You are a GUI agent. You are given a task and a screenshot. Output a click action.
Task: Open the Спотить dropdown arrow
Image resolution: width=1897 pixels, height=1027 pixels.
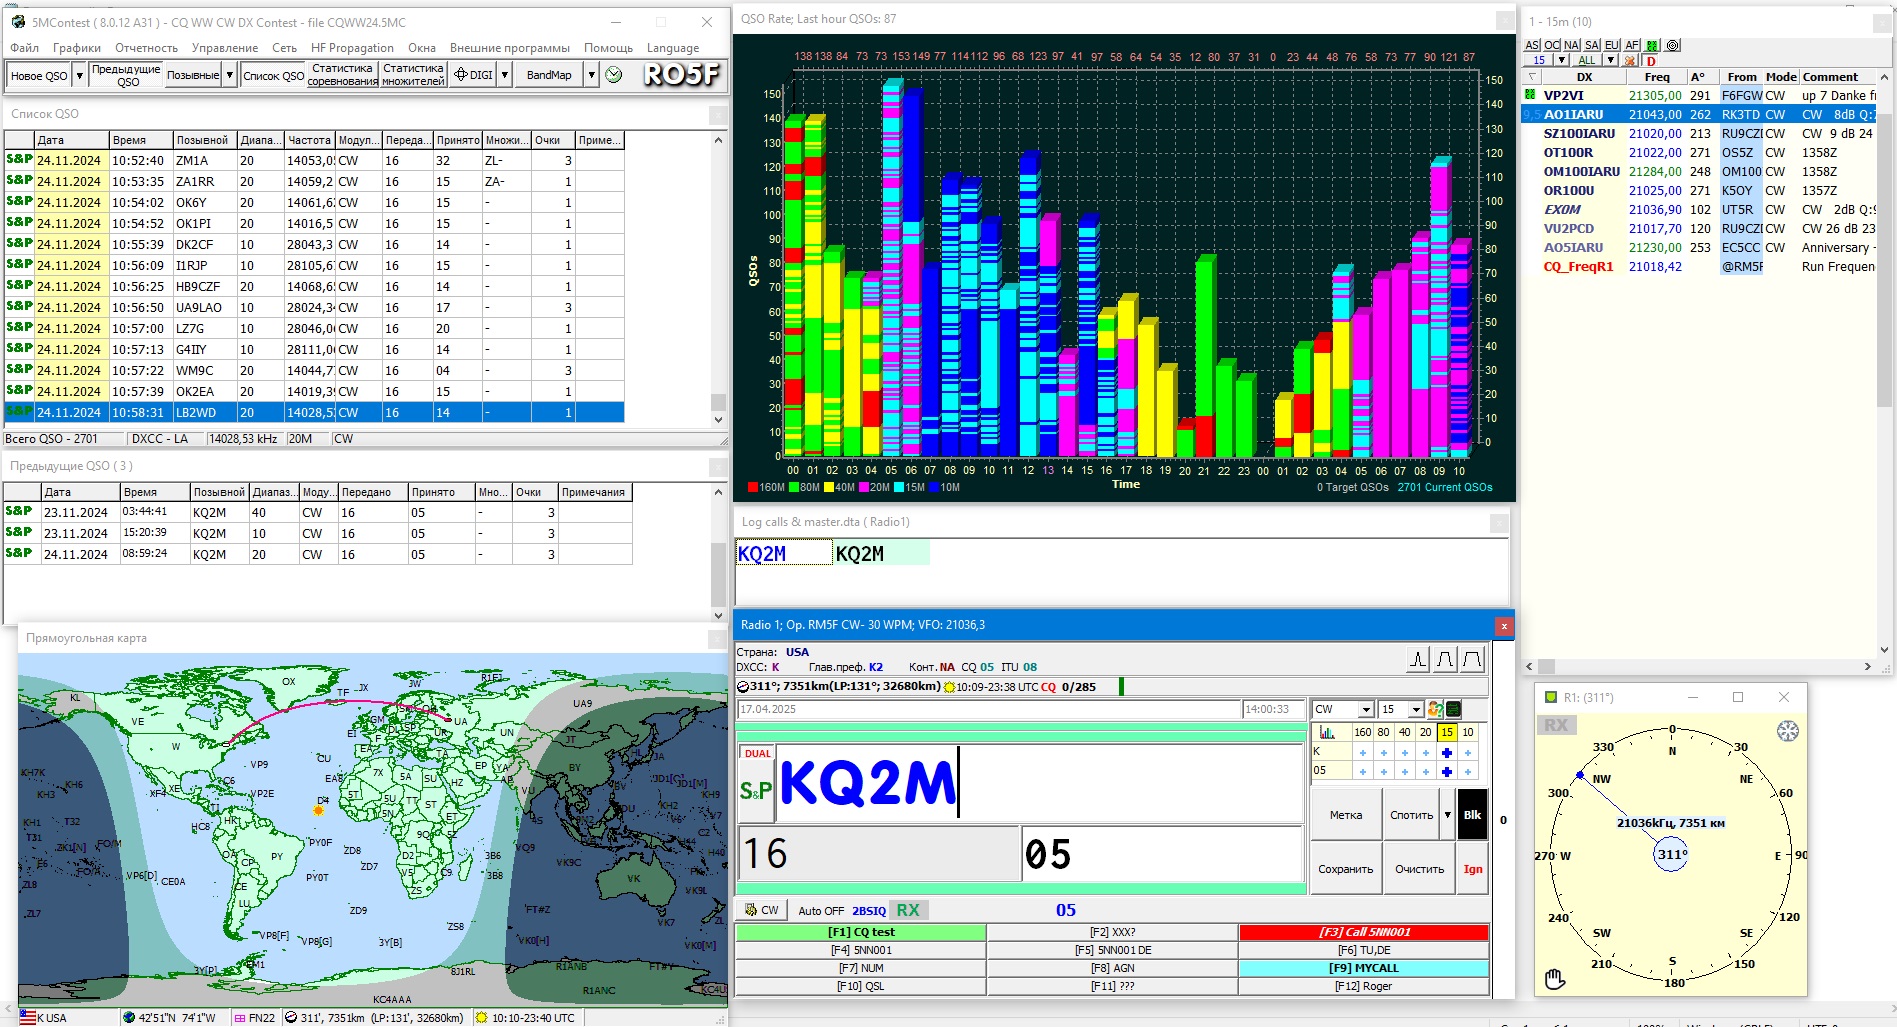[1447, 815]
